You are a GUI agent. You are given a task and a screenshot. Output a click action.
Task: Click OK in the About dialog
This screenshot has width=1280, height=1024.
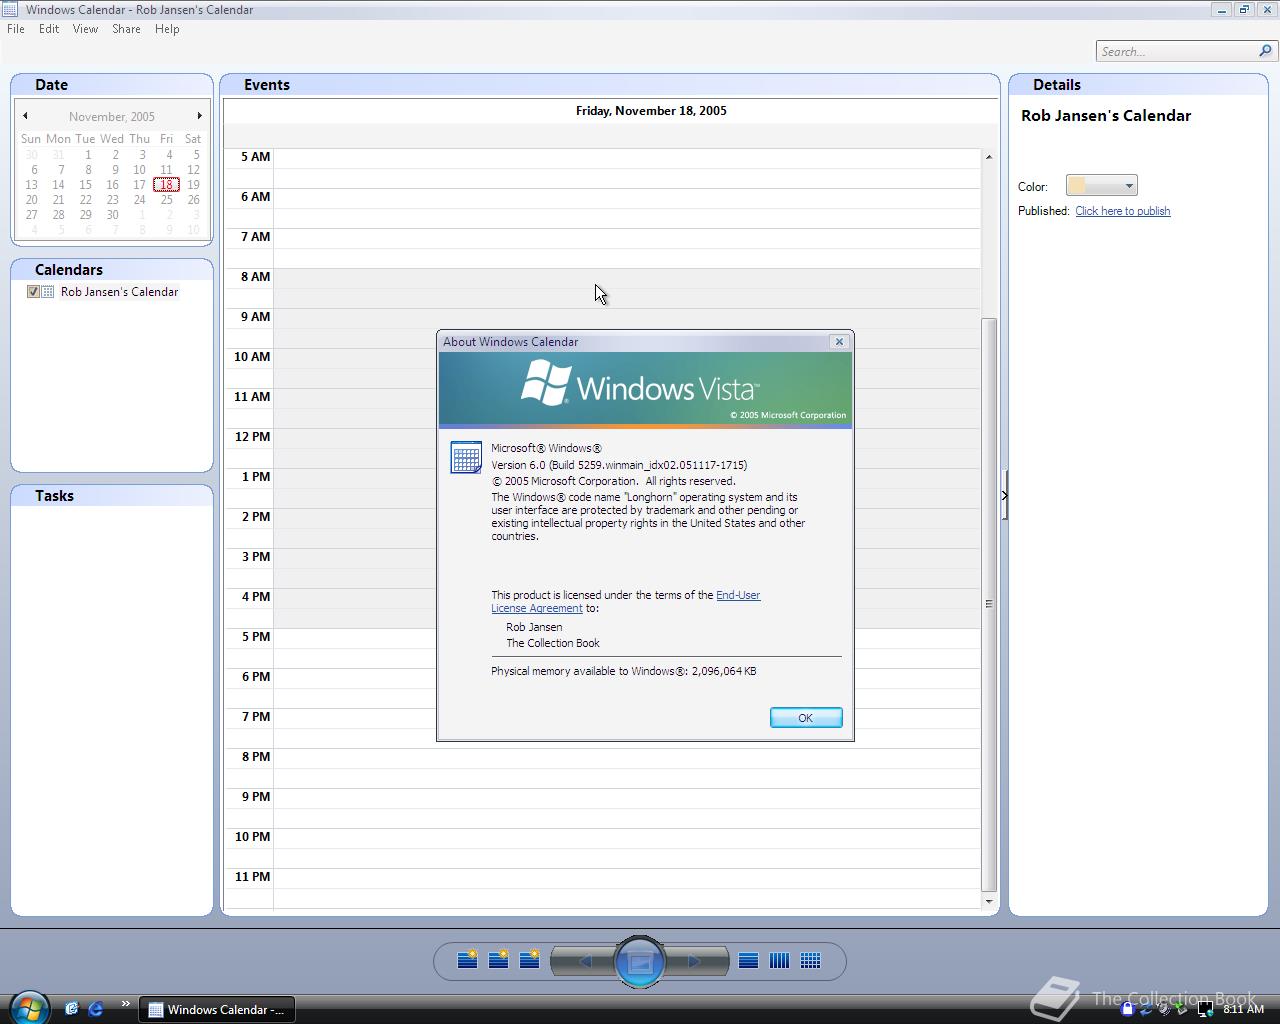(x=806, y=718)
